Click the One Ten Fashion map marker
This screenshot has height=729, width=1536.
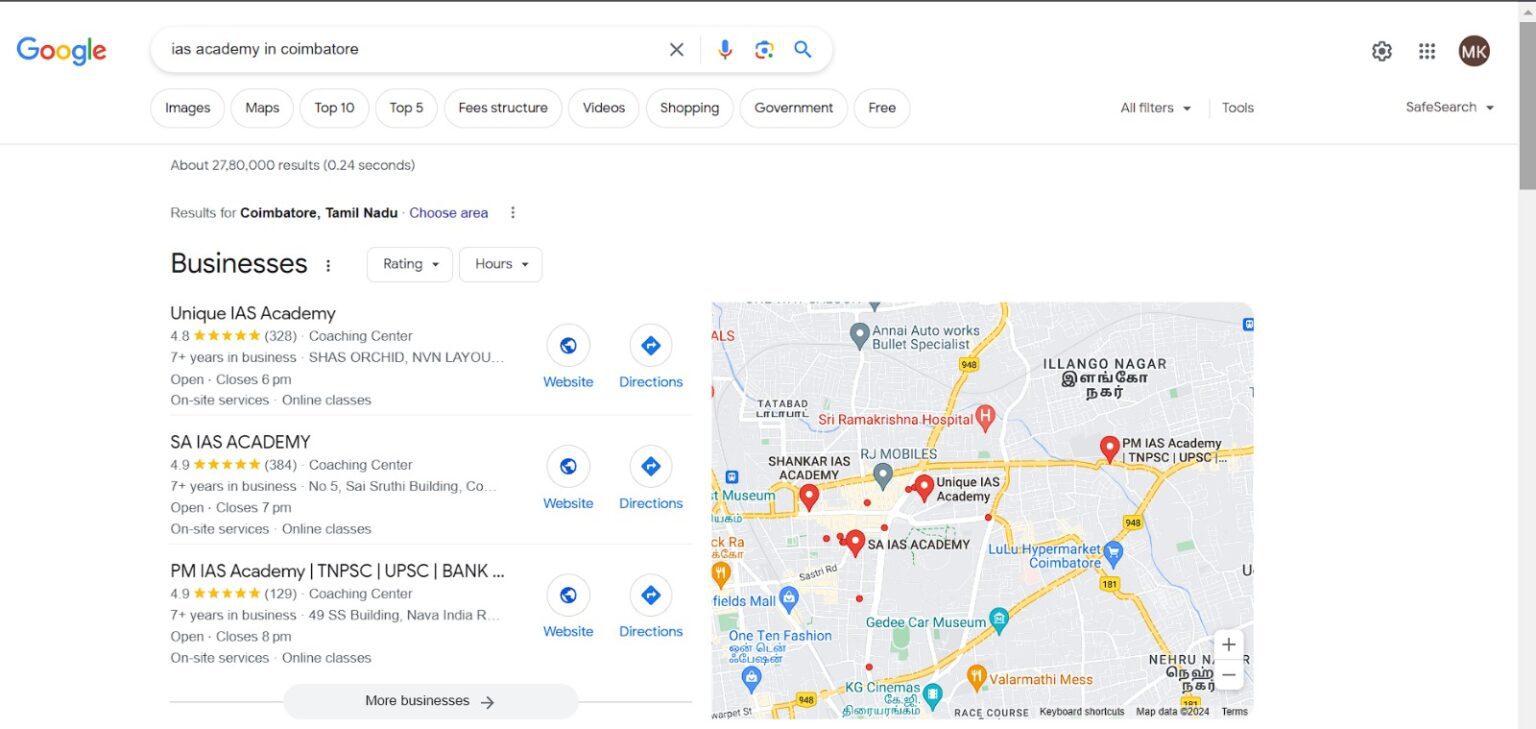[752, 678]
